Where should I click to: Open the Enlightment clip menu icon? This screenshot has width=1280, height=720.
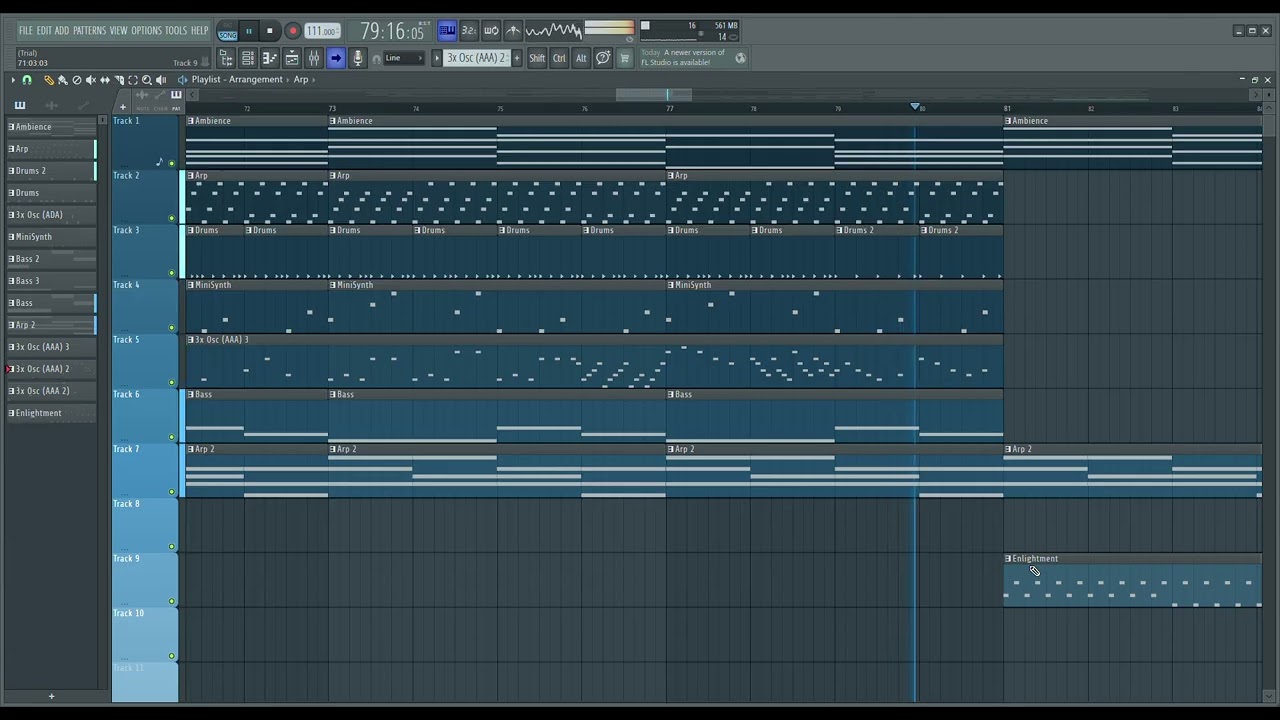pos(1008,559)
